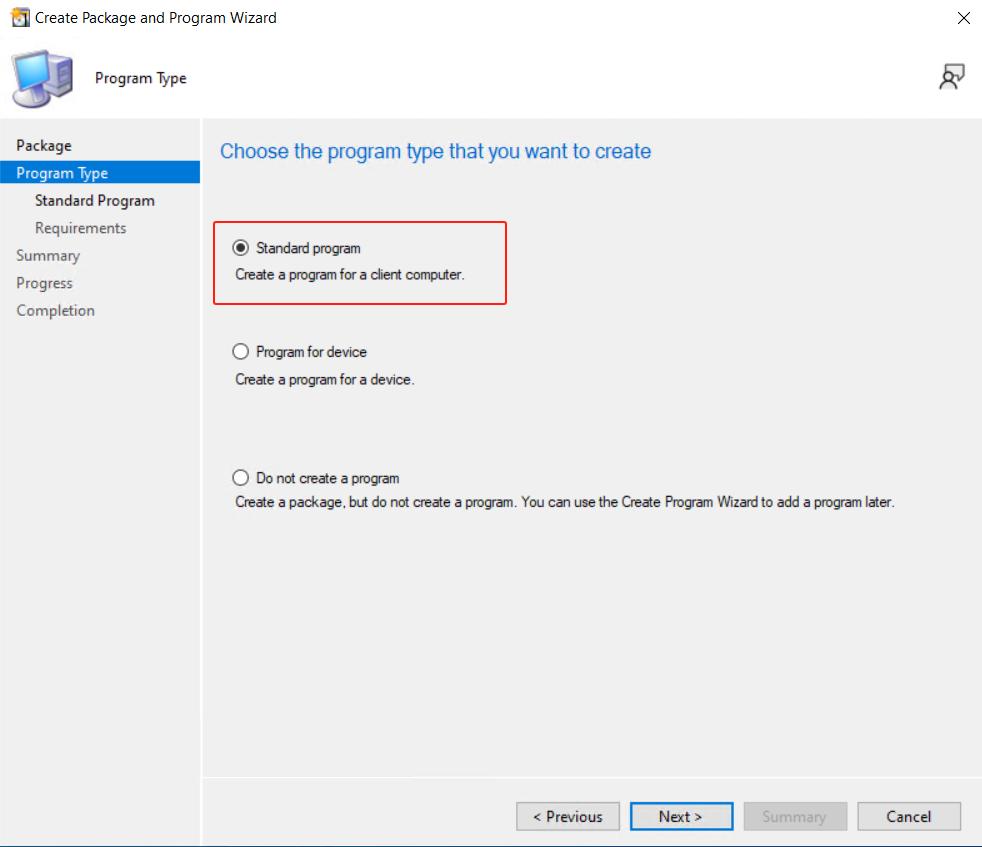Close the Create Package and Program Wizard
The height and width of the screenshot is (847, 982).
[964, 18]
